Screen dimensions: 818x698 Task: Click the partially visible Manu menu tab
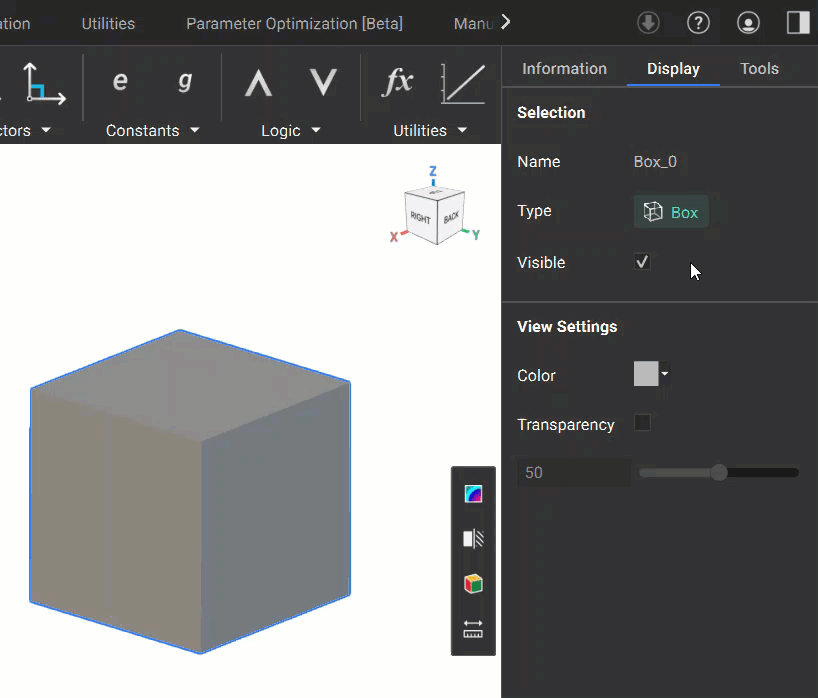tap(473, 23)
